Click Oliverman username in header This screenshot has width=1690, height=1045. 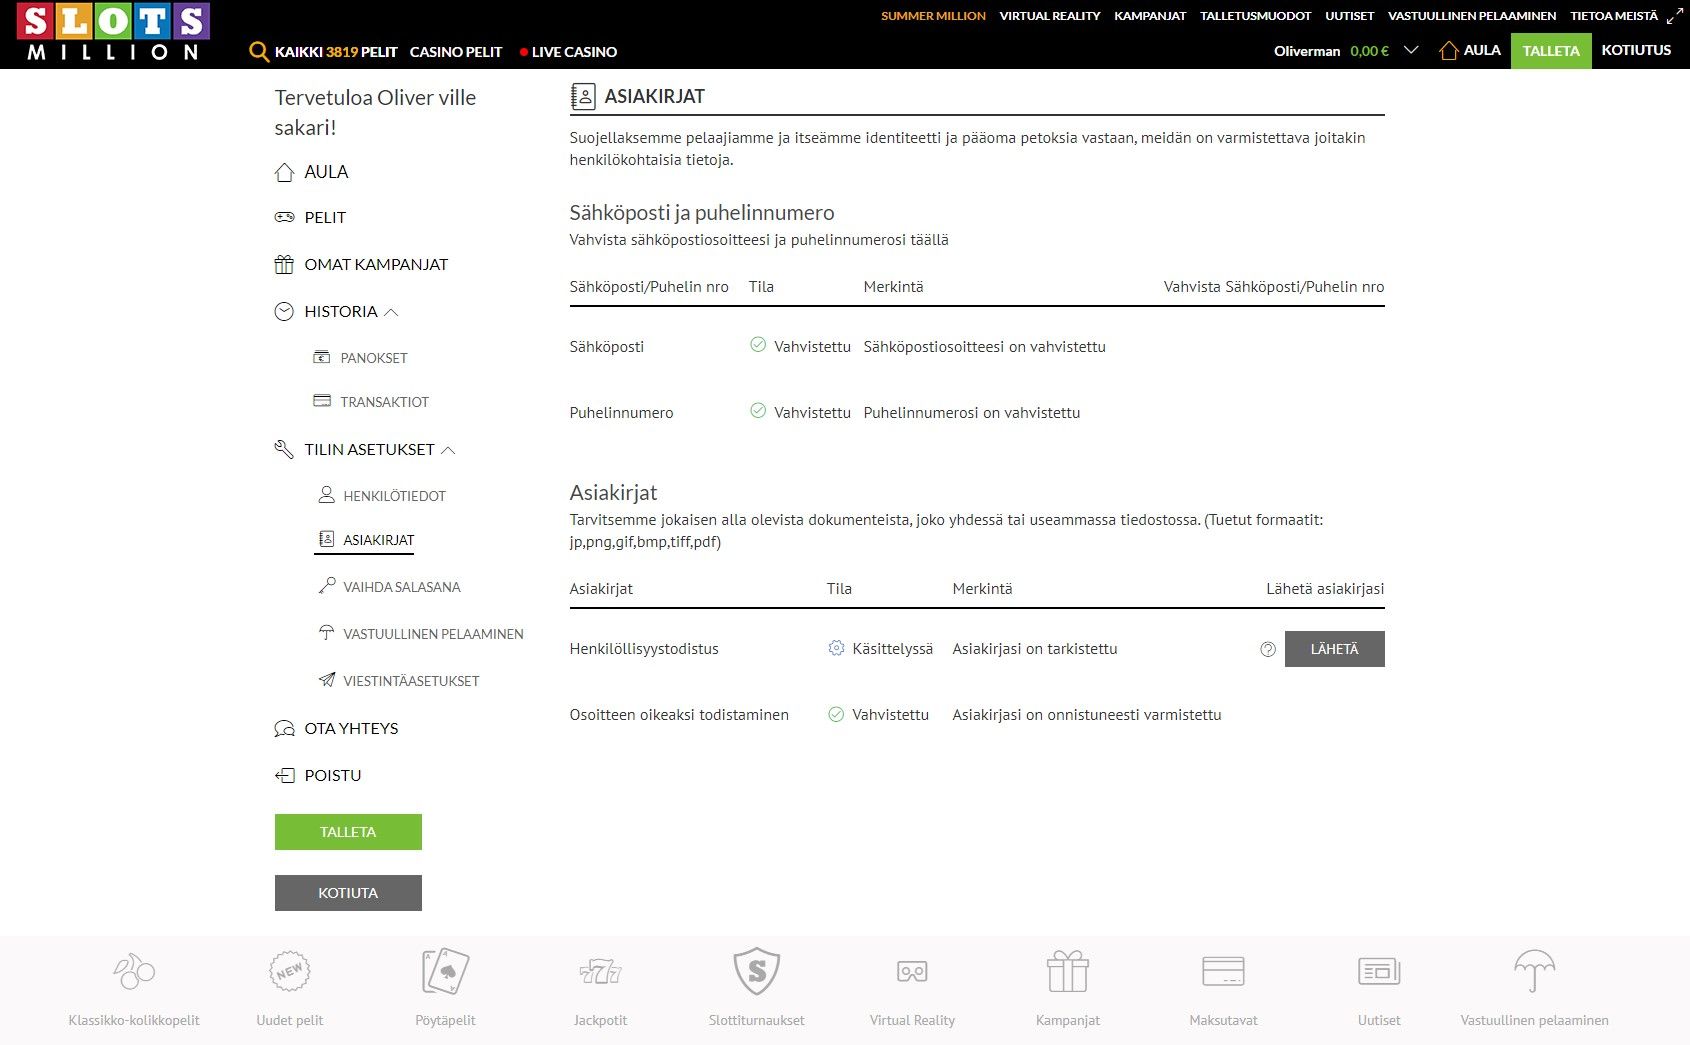tap(1307, 51)
